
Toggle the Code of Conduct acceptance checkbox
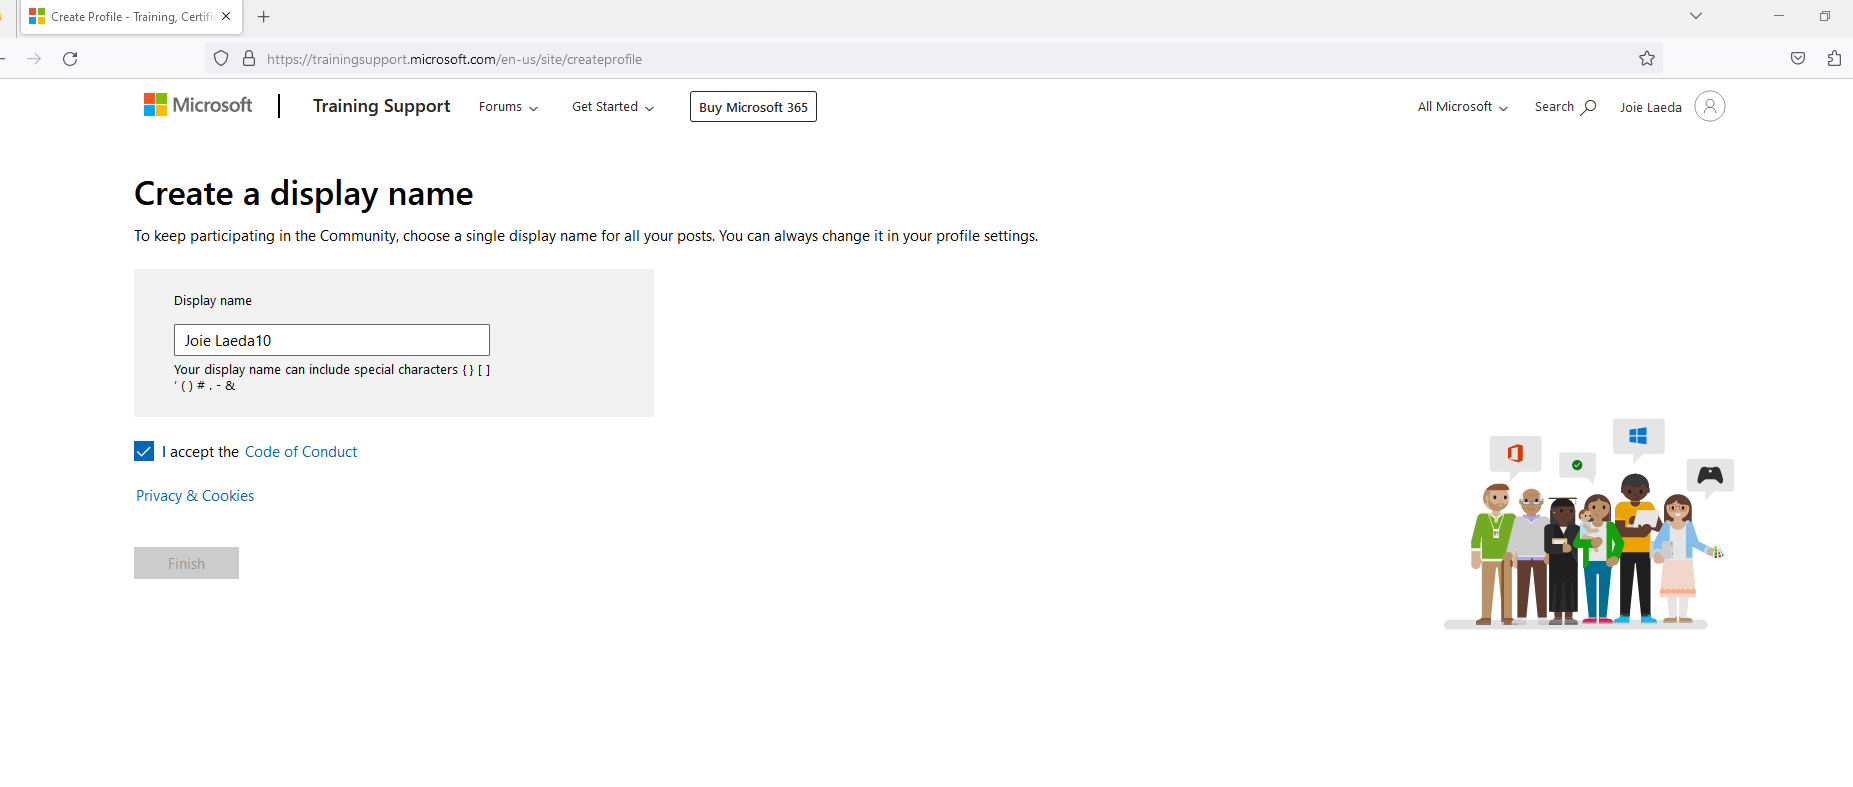click(144, 451)
